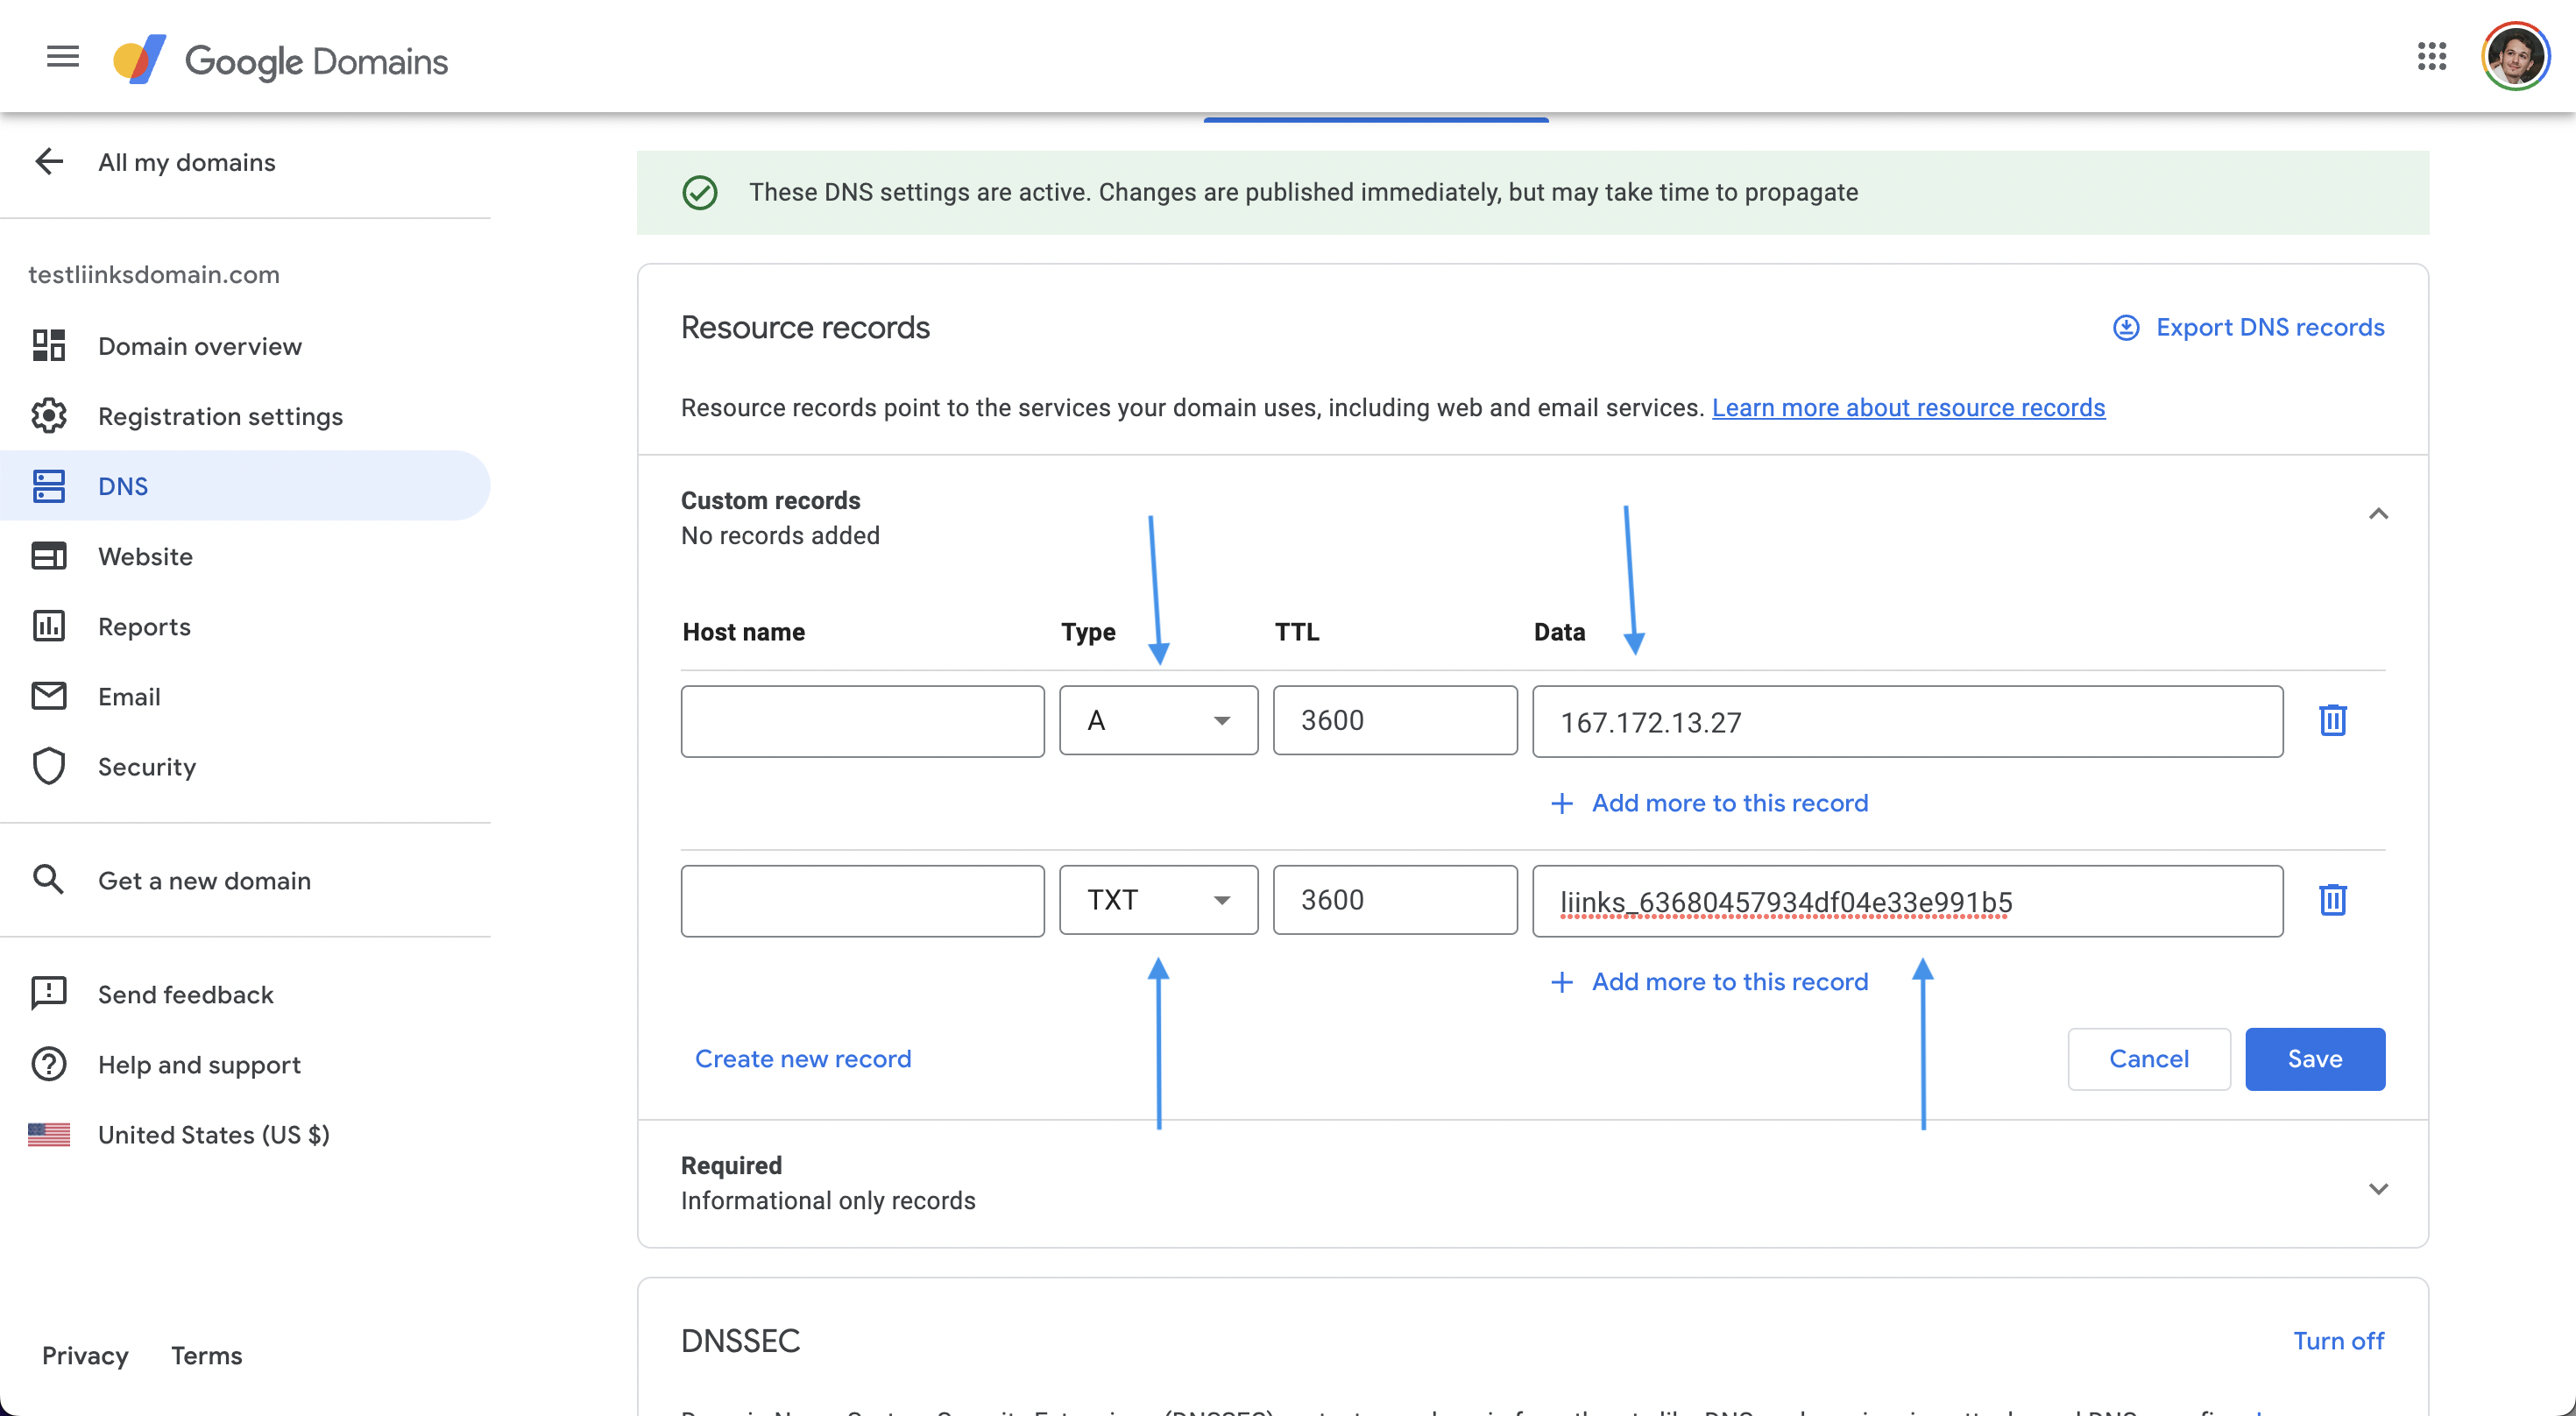Open the Registration settings page
Viewport: 2576px width, 1416px height.
(220, 416)
